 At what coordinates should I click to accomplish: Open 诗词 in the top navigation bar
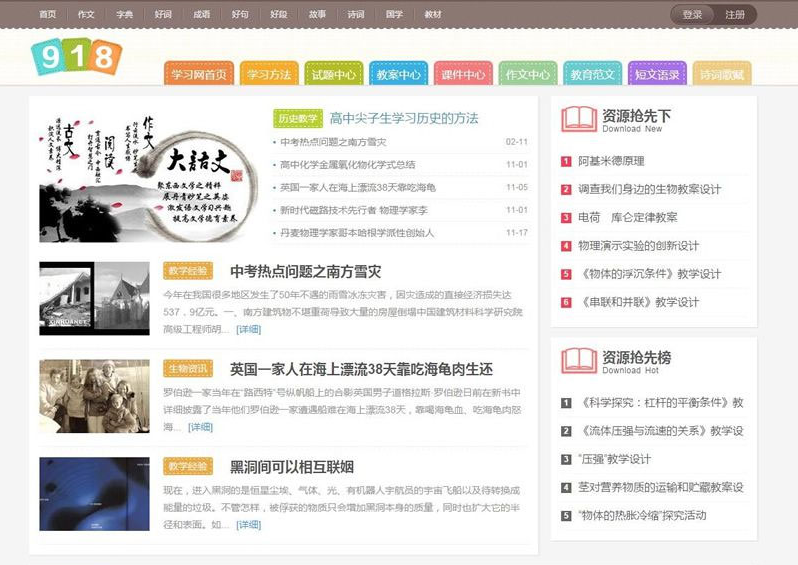pos(356,14)
